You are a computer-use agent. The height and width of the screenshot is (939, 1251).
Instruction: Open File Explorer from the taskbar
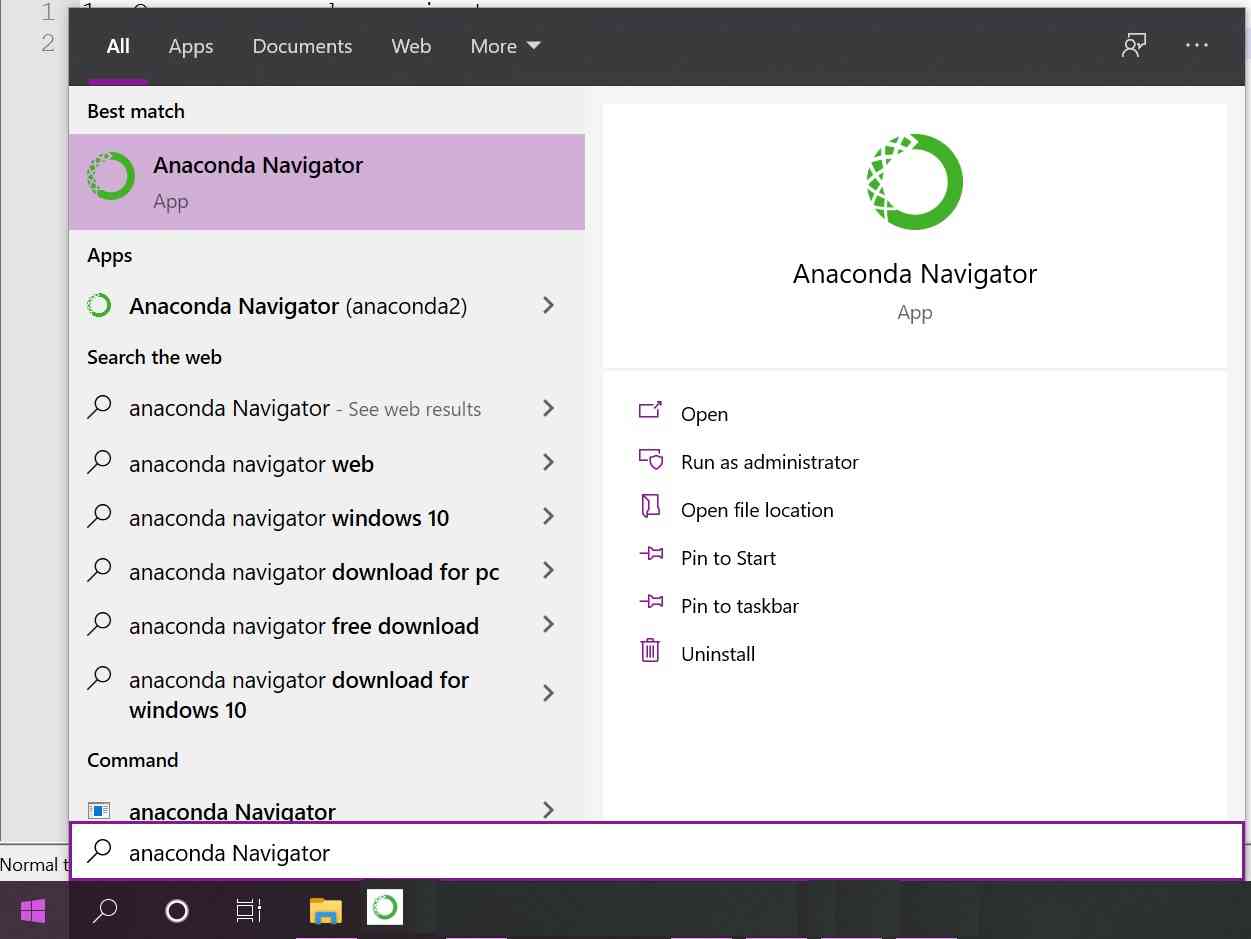(326, 910)
